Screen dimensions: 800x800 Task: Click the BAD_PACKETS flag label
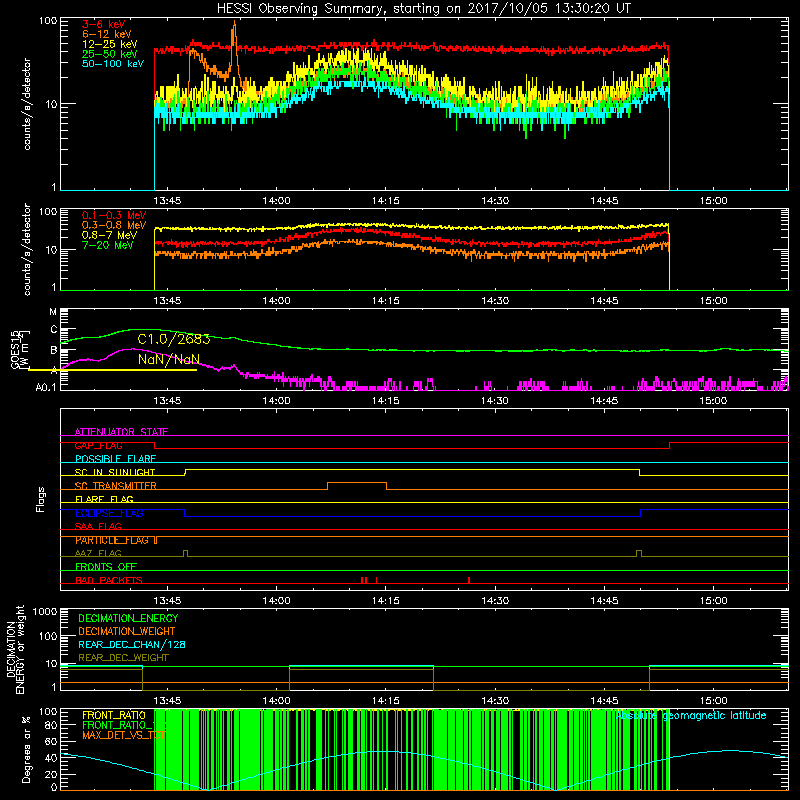tap(109, 580)
